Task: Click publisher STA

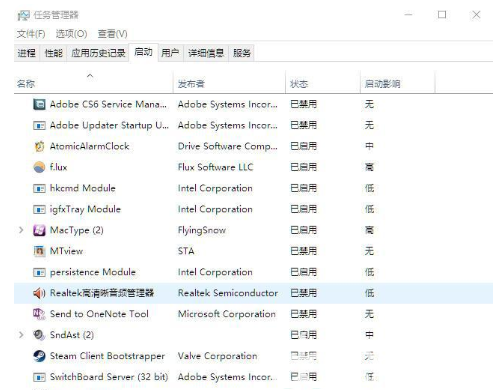Action: point(186,251)
